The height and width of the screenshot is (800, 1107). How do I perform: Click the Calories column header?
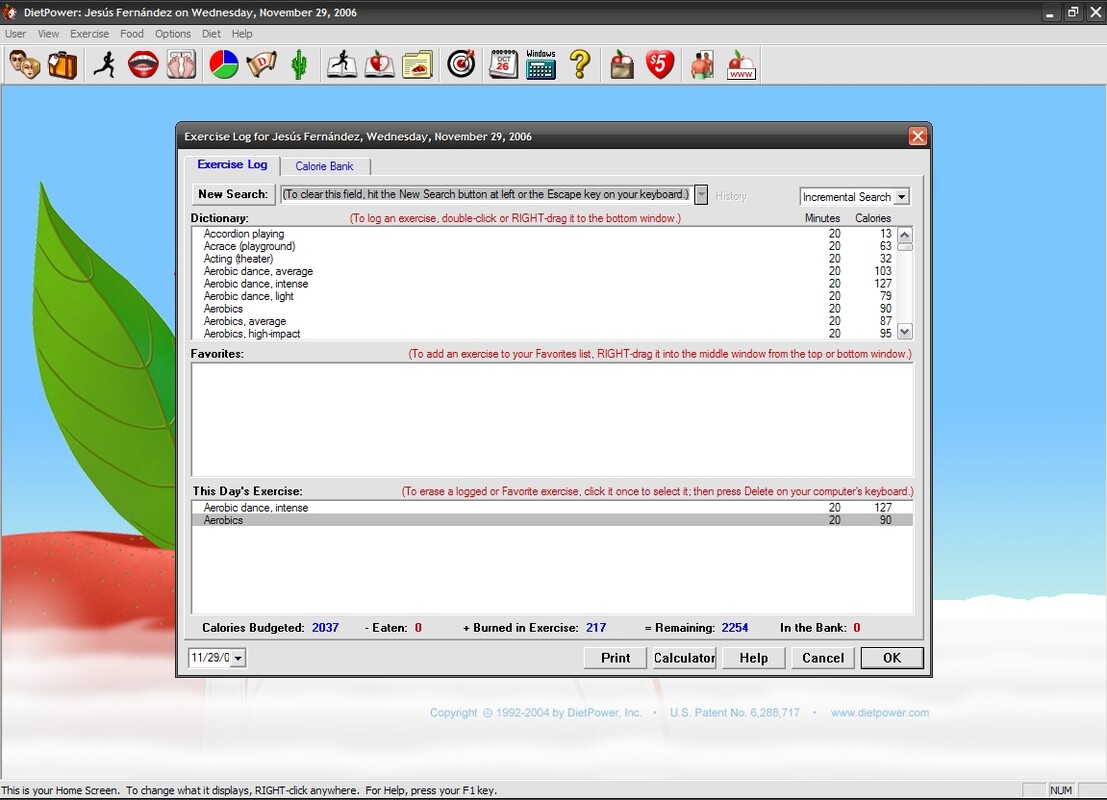point(873,219)
